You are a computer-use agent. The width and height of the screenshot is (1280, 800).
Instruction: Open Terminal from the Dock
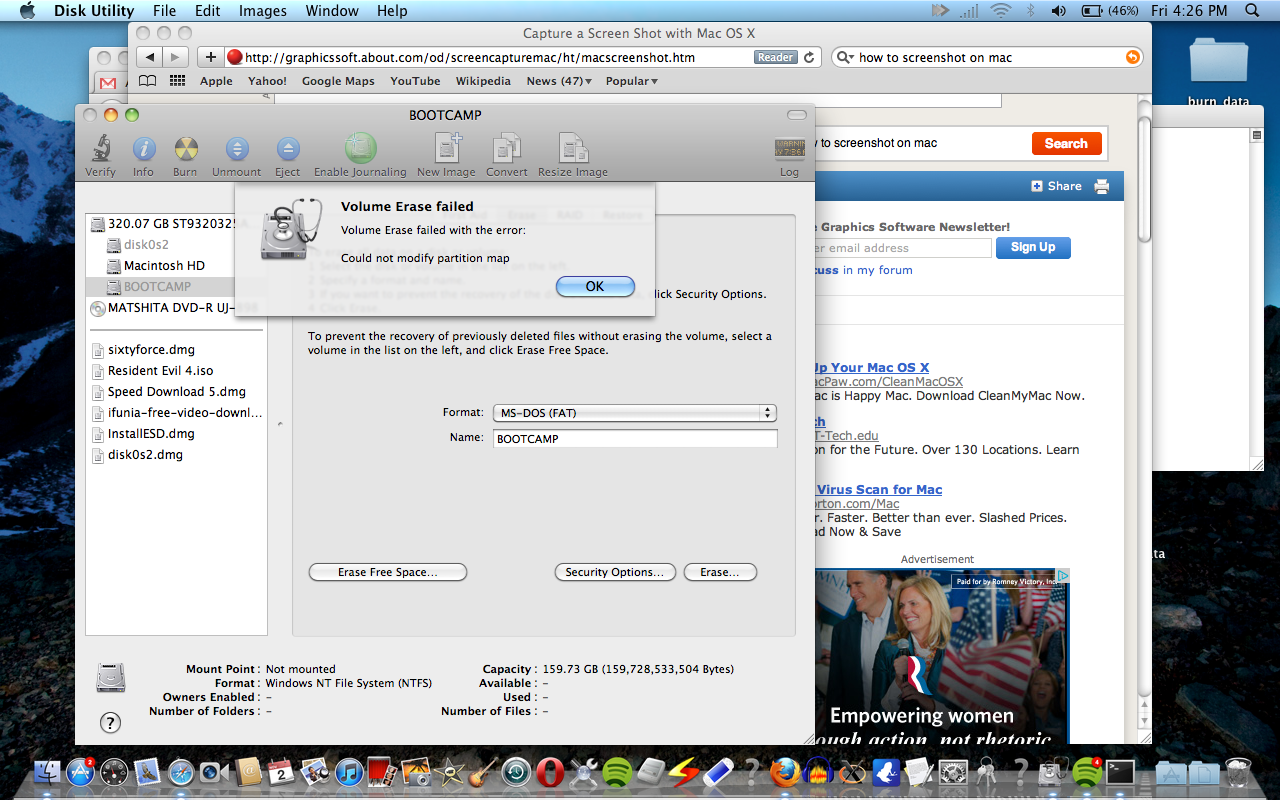coord(1120,772)
